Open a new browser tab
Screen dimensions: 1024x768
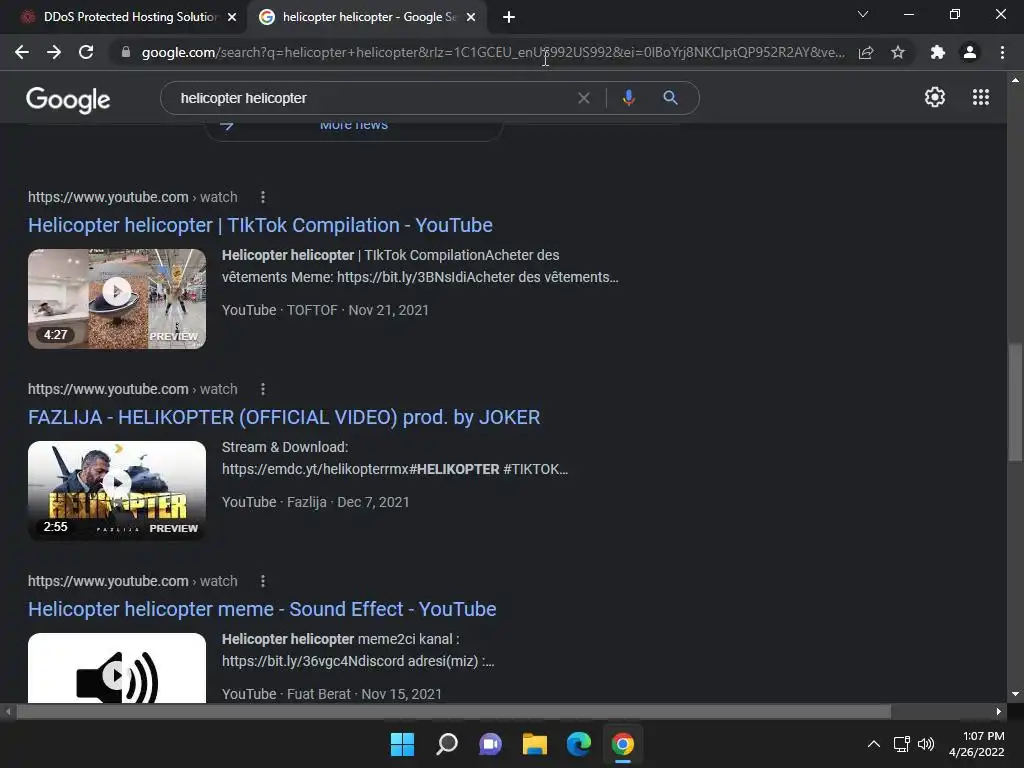509,17
